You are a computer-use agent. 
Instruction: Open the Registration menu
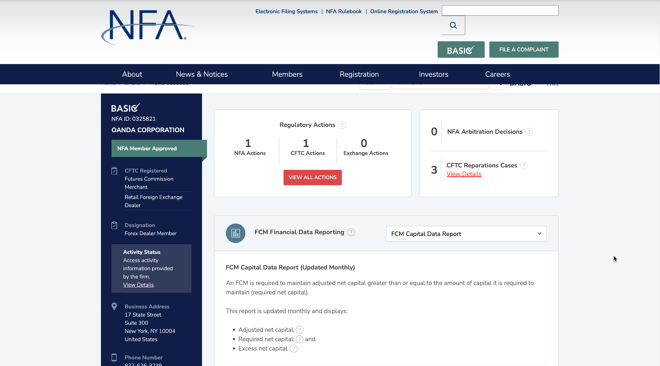(x=359, y=74)
